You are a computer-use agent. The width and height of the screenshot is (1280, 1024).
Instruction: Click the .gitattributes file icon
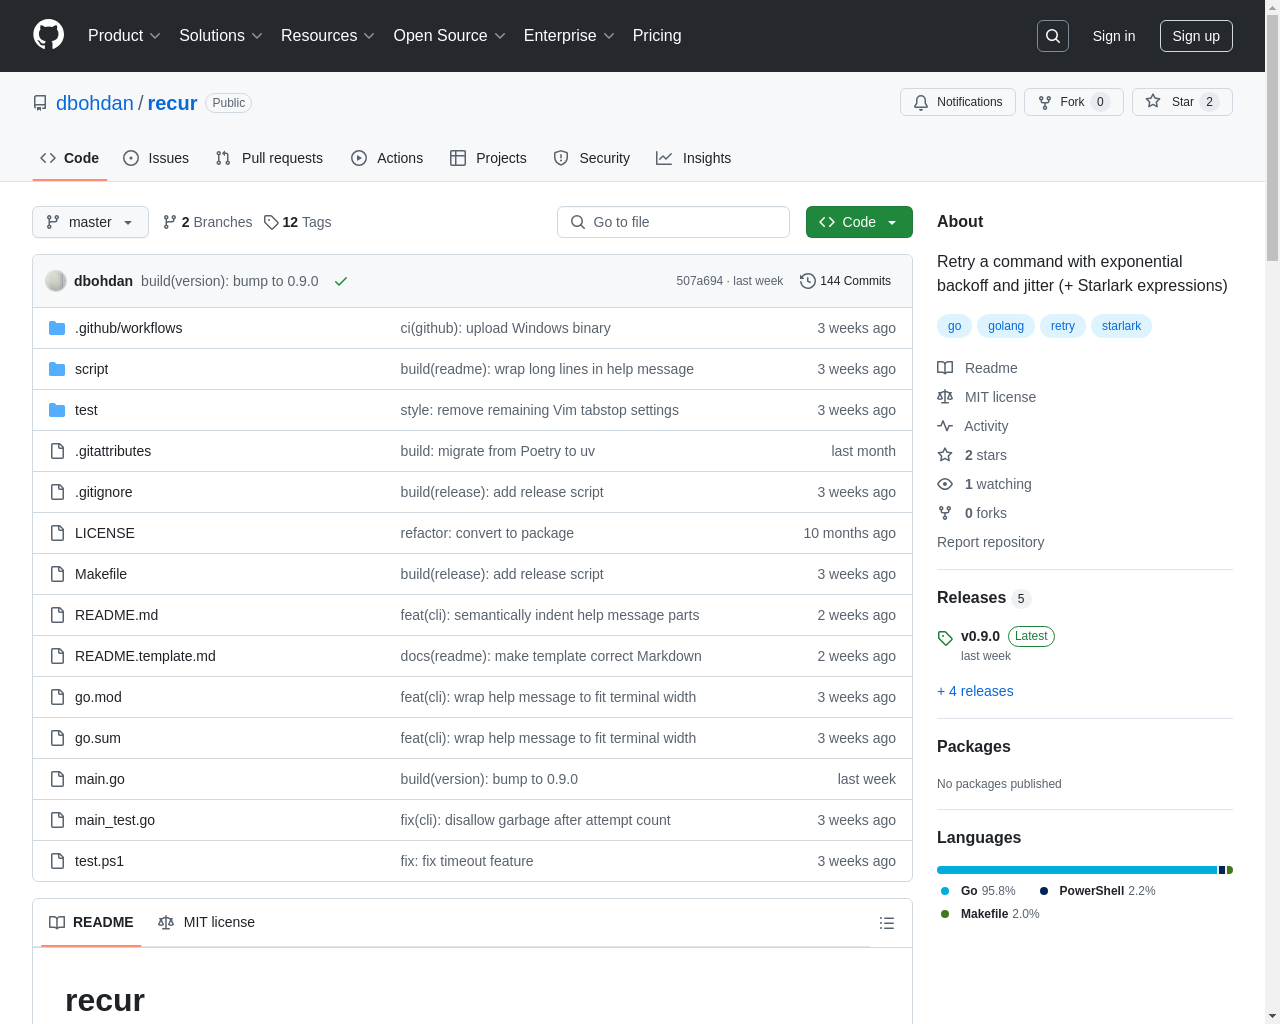[57, 451]
